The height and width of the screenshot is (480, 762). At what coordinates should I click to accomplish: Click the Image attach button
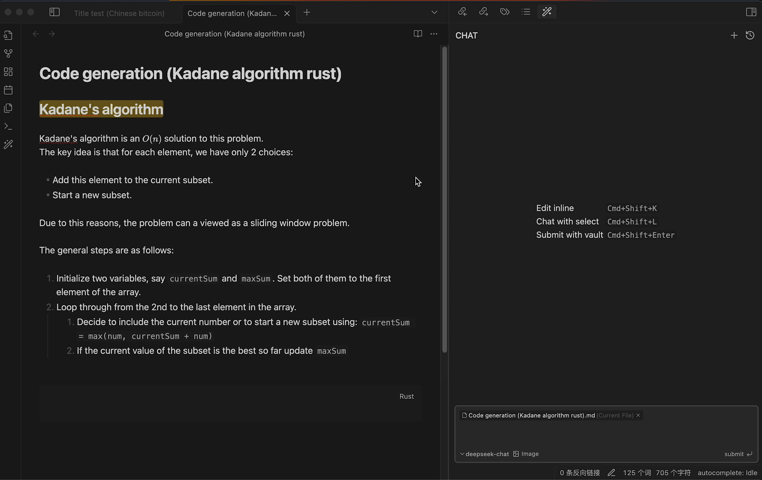pyautogui.click(x=526, y=454)
